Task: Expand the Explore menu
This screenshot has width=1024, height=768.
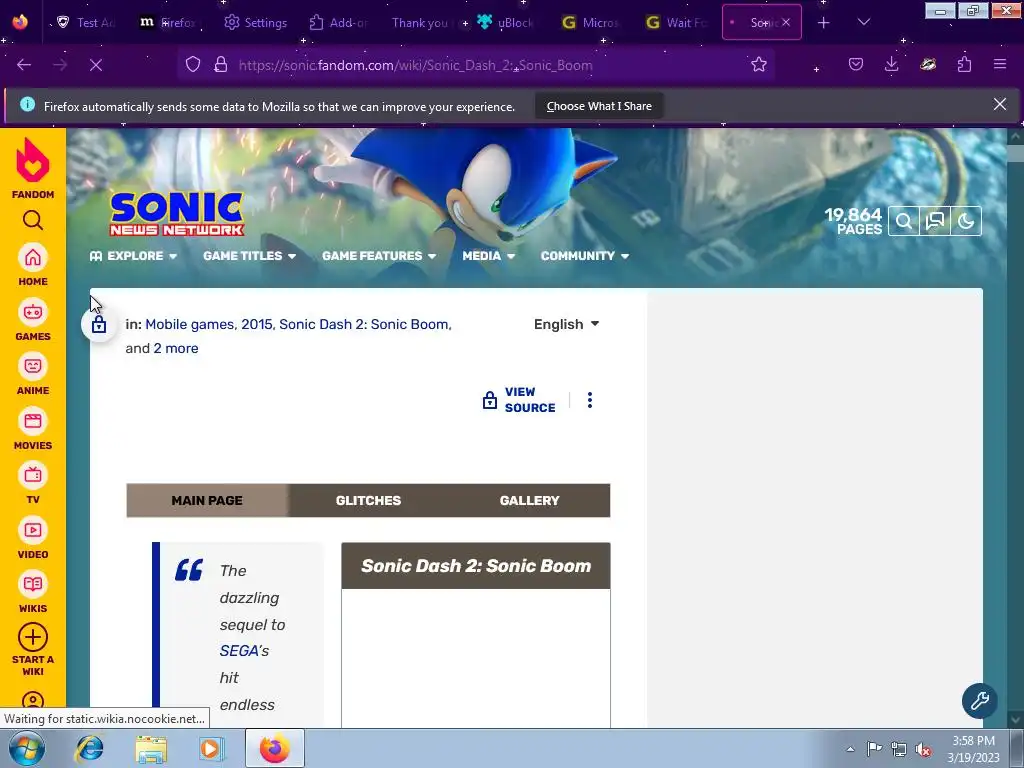Action: 133,256
